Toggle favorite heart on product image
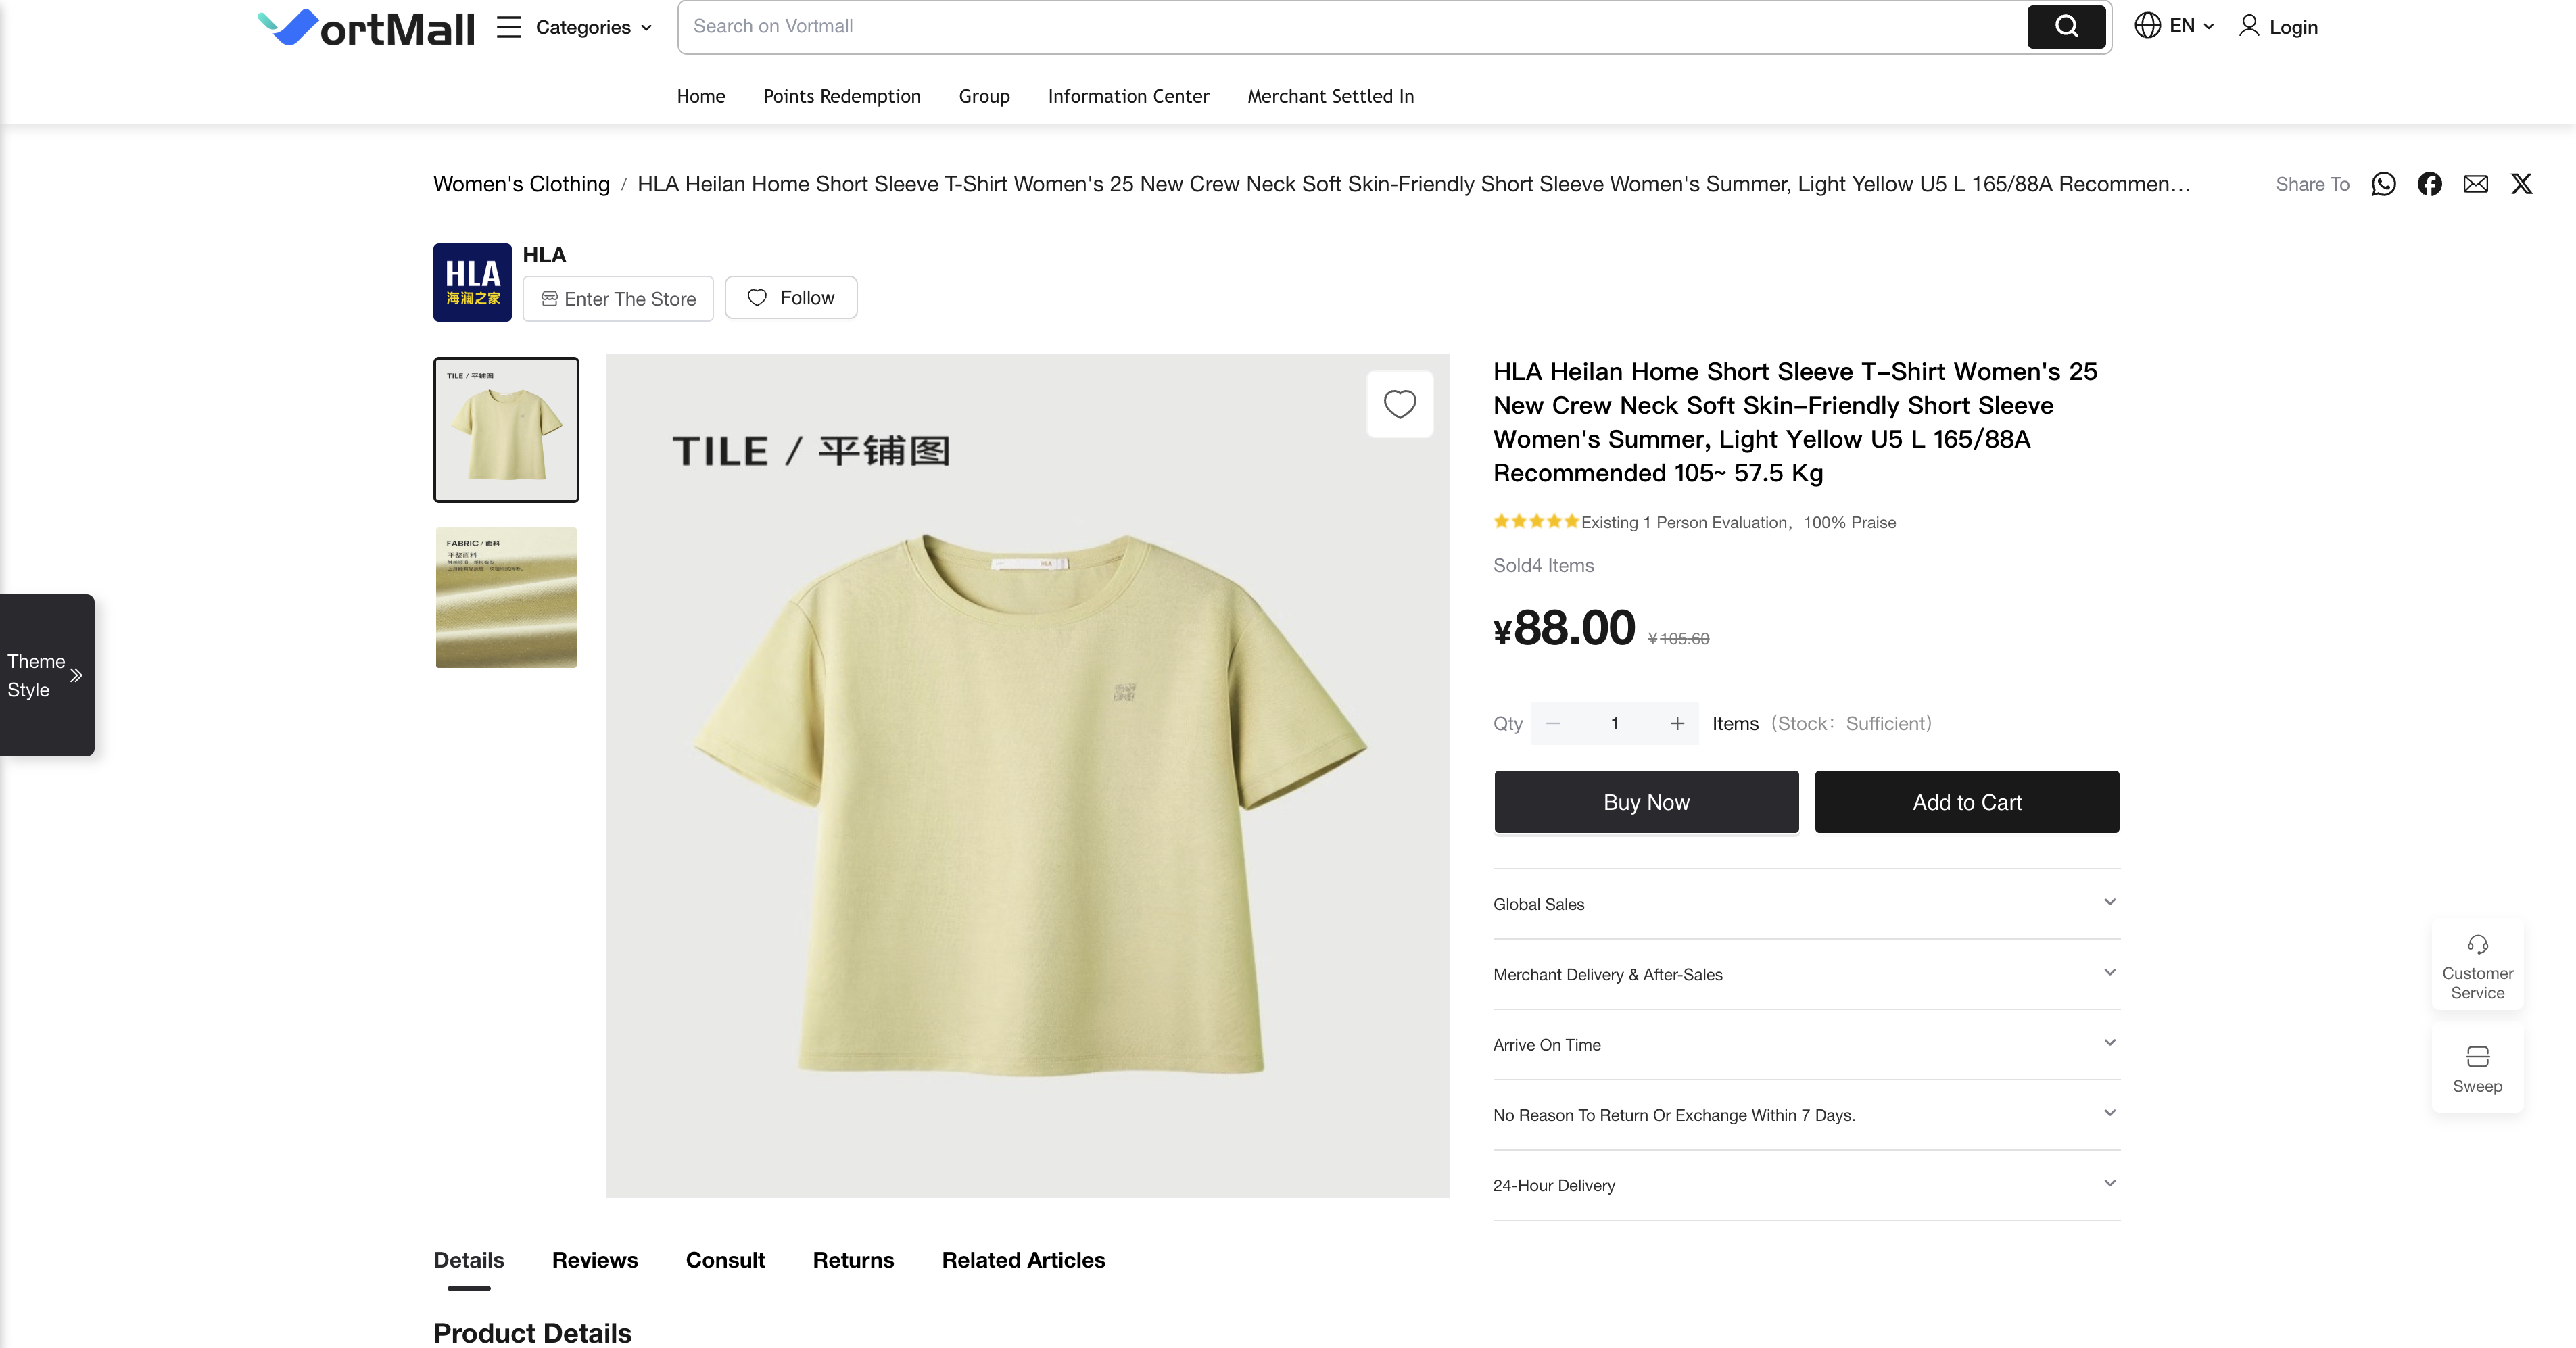 [1399, 404]
